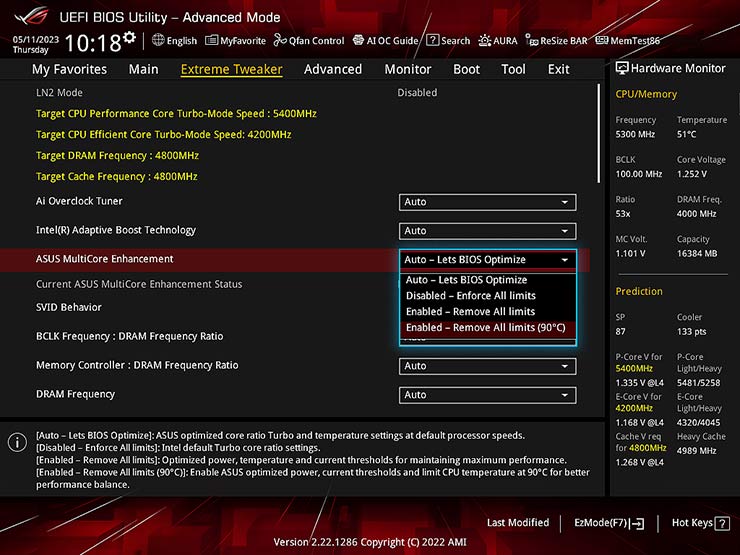Viewport: 740px width, 555px height.
Task: Go to the Boot tab
Action: [466, 69]
